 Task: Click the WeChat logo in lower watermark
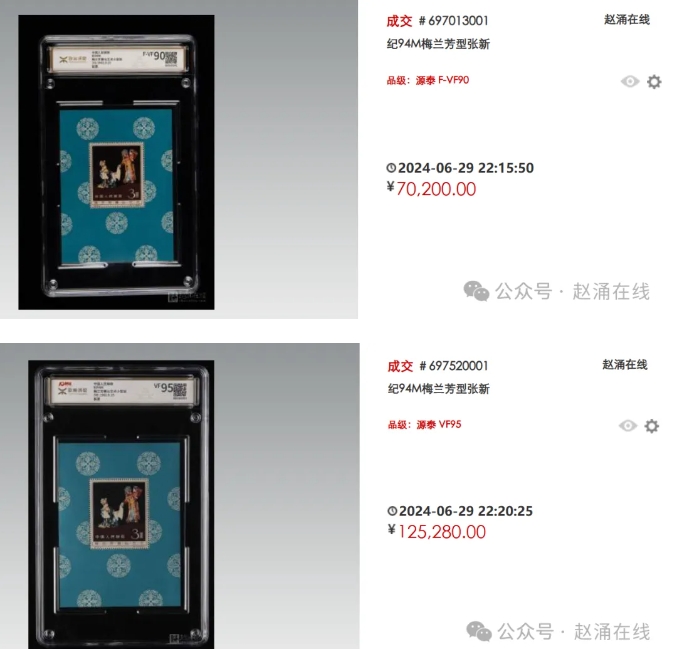[479, 631]
